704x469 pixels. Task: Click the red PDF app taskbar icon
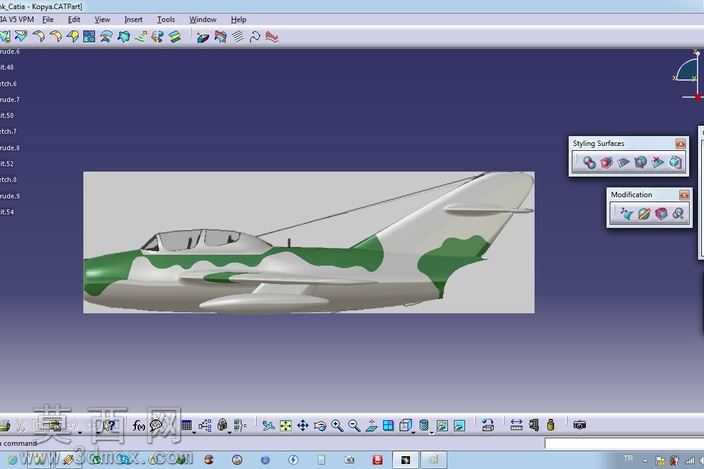[377, 460]
